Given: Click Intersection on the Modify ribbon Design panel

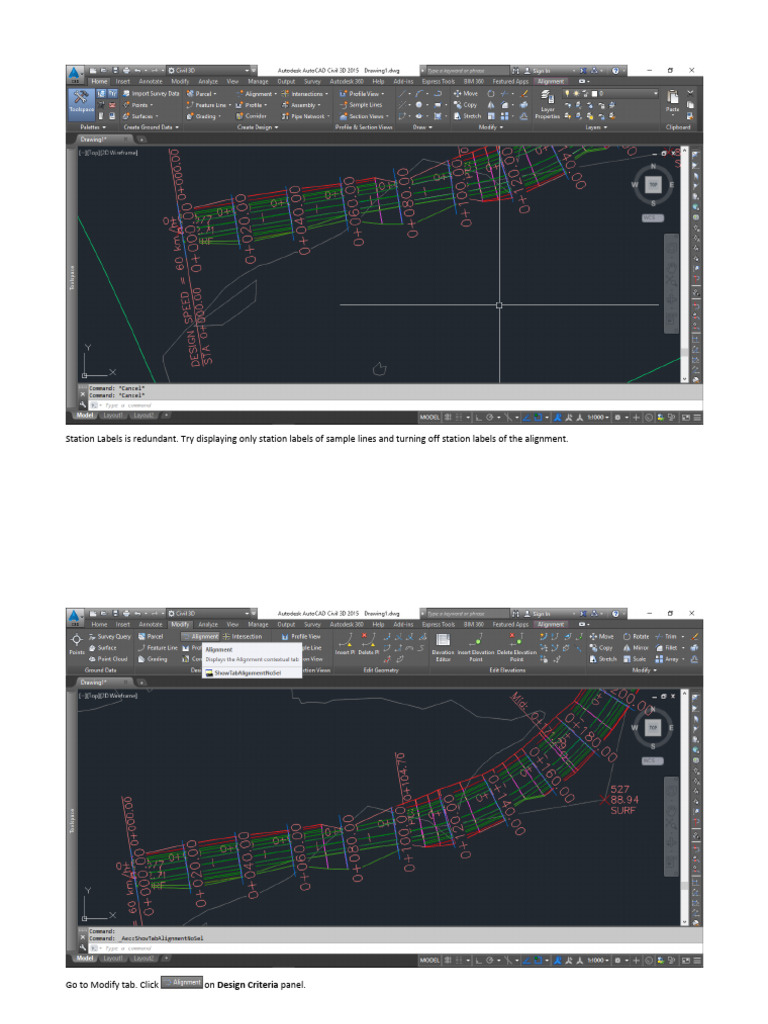Looking at the screenshot, I should click(243, 637).
